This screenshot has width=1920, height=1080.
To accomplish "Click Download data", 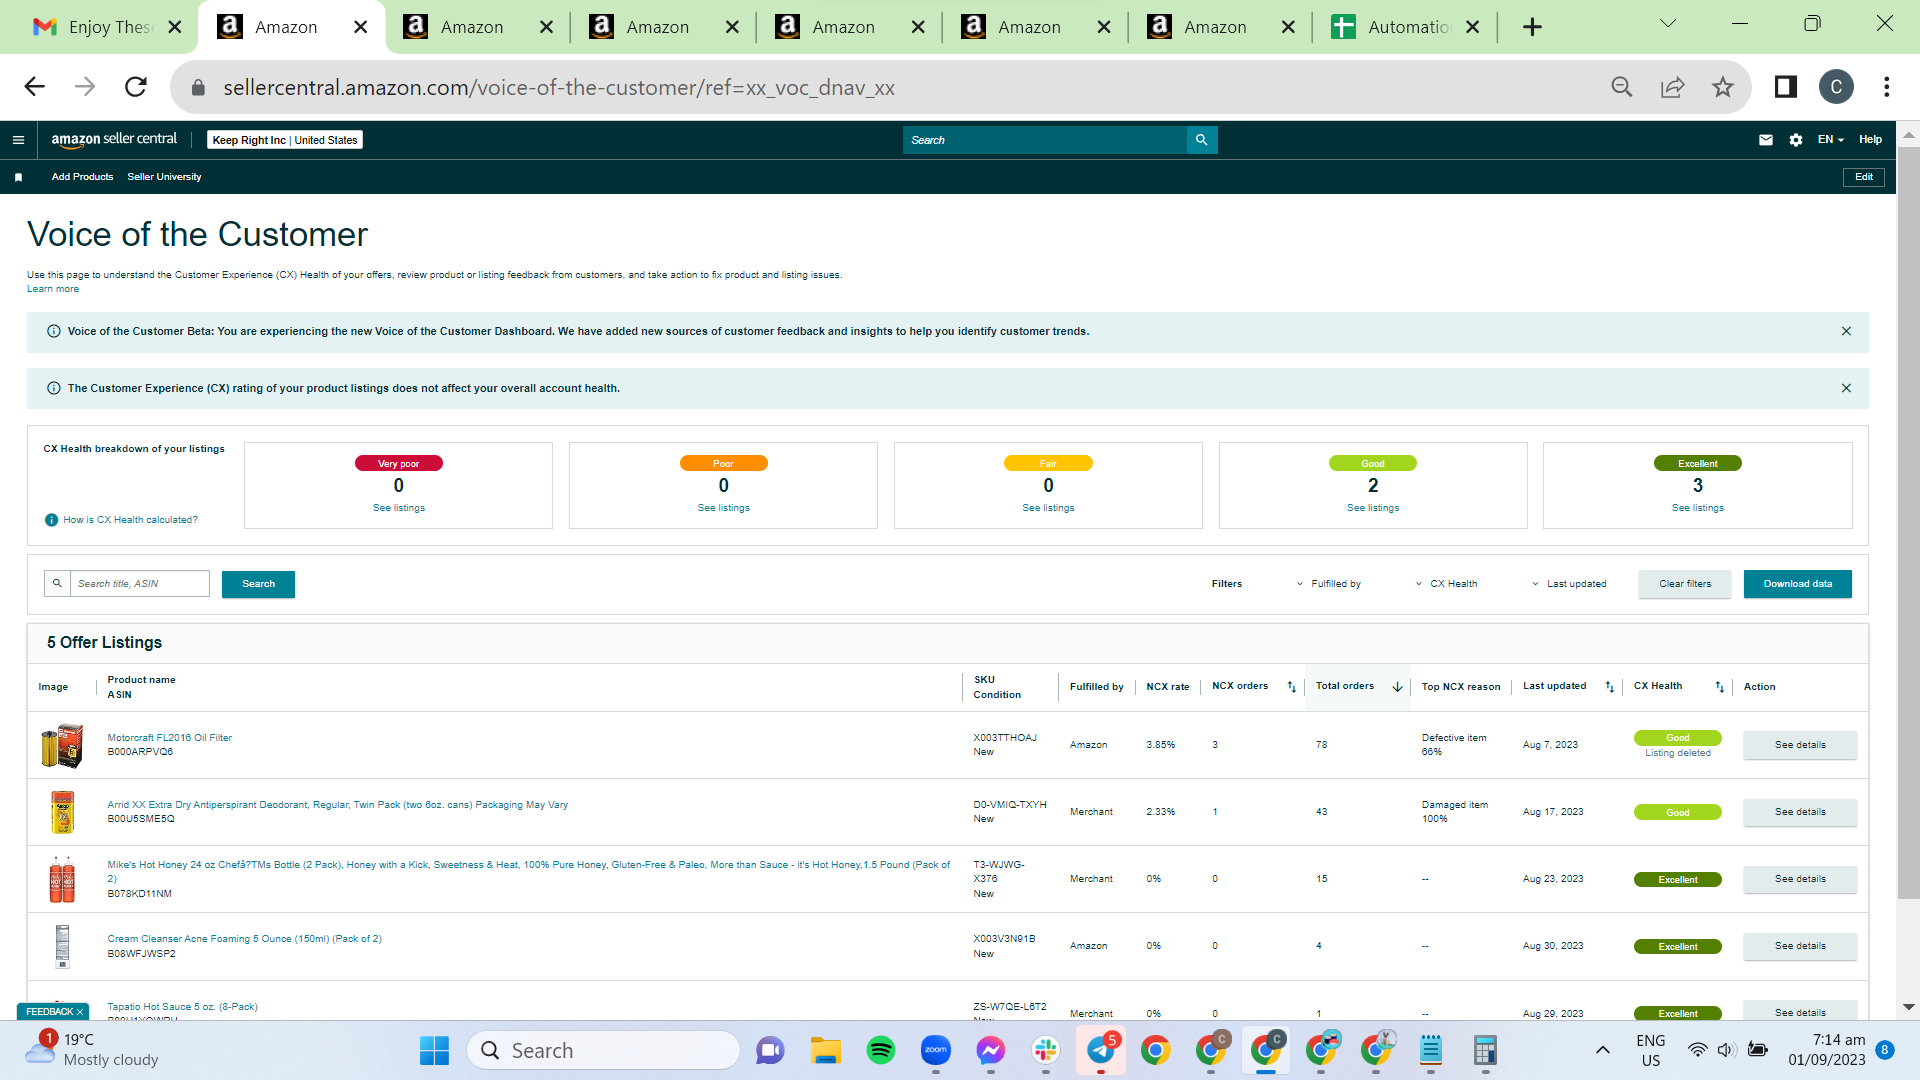I will click(x=1798, y=584).
